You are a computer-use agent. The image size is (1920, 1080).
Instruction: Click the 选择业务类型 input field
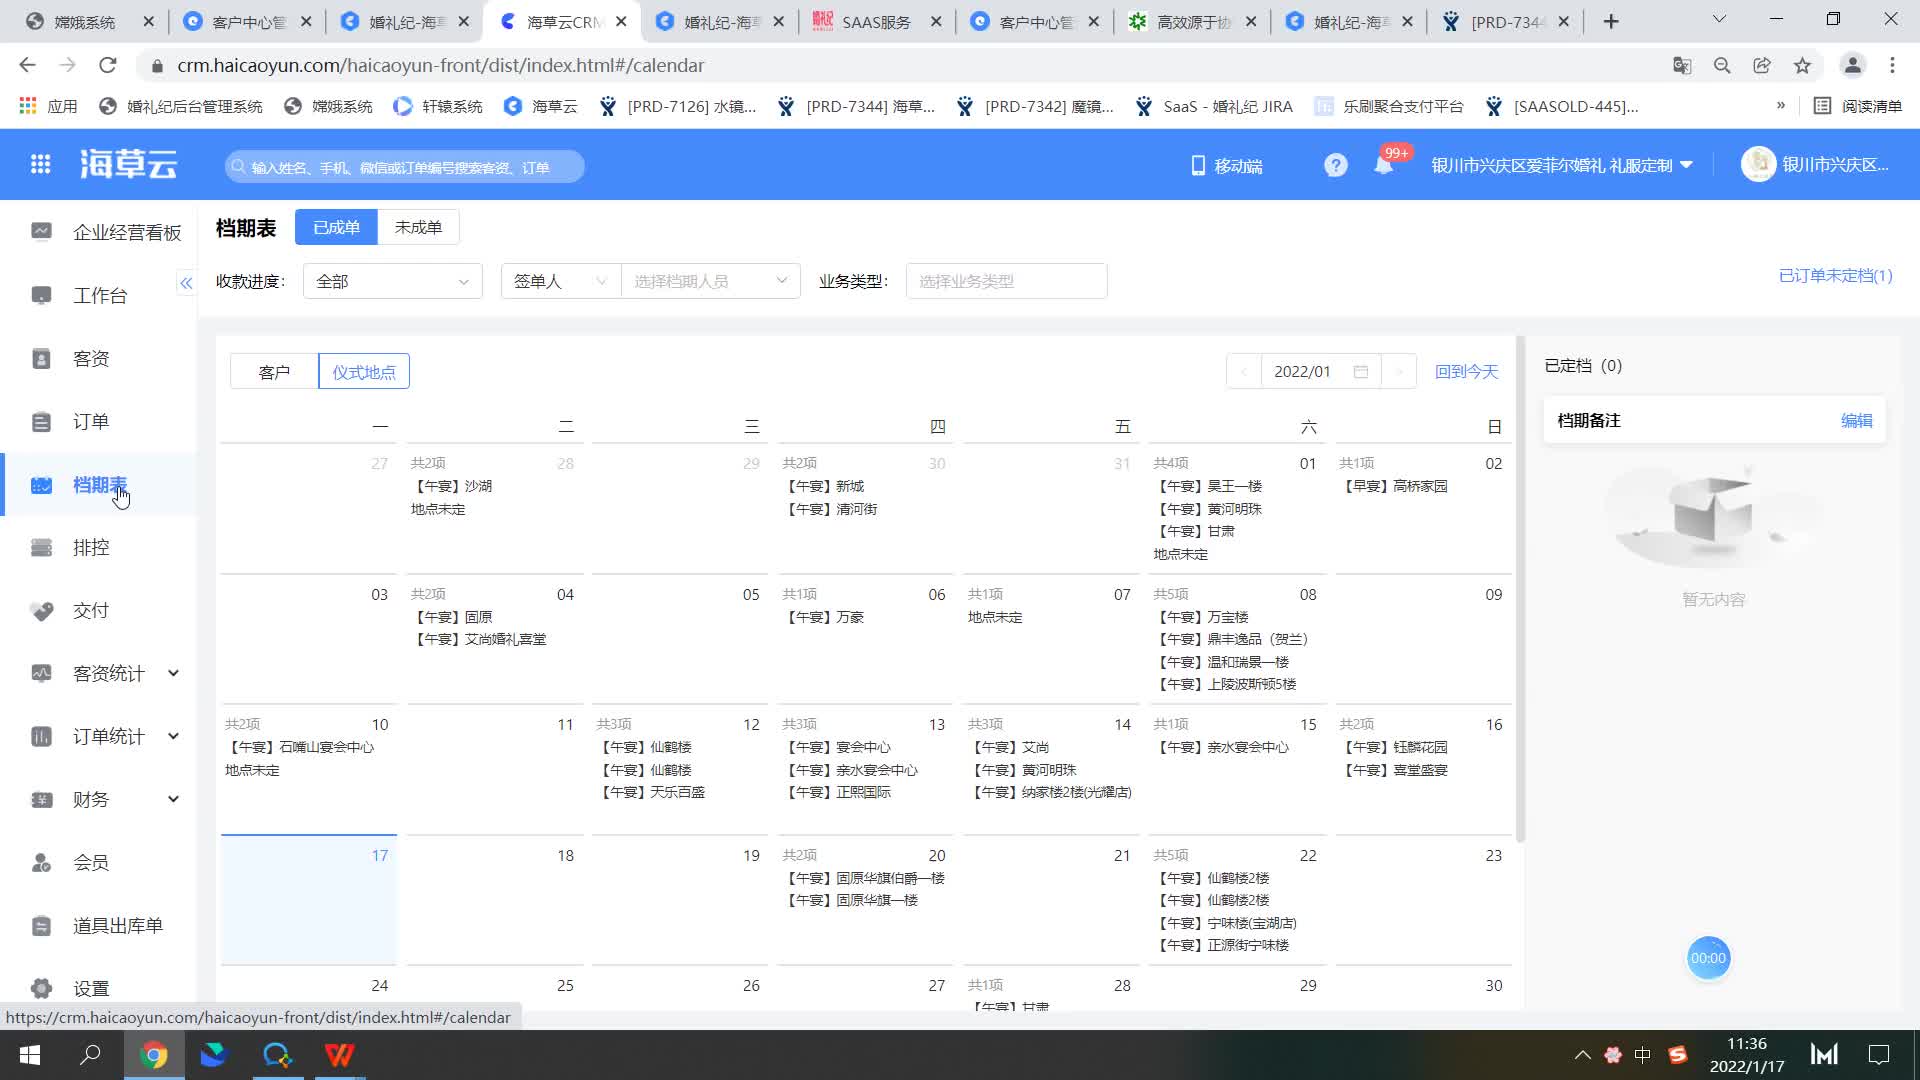tap(1006, 282)
